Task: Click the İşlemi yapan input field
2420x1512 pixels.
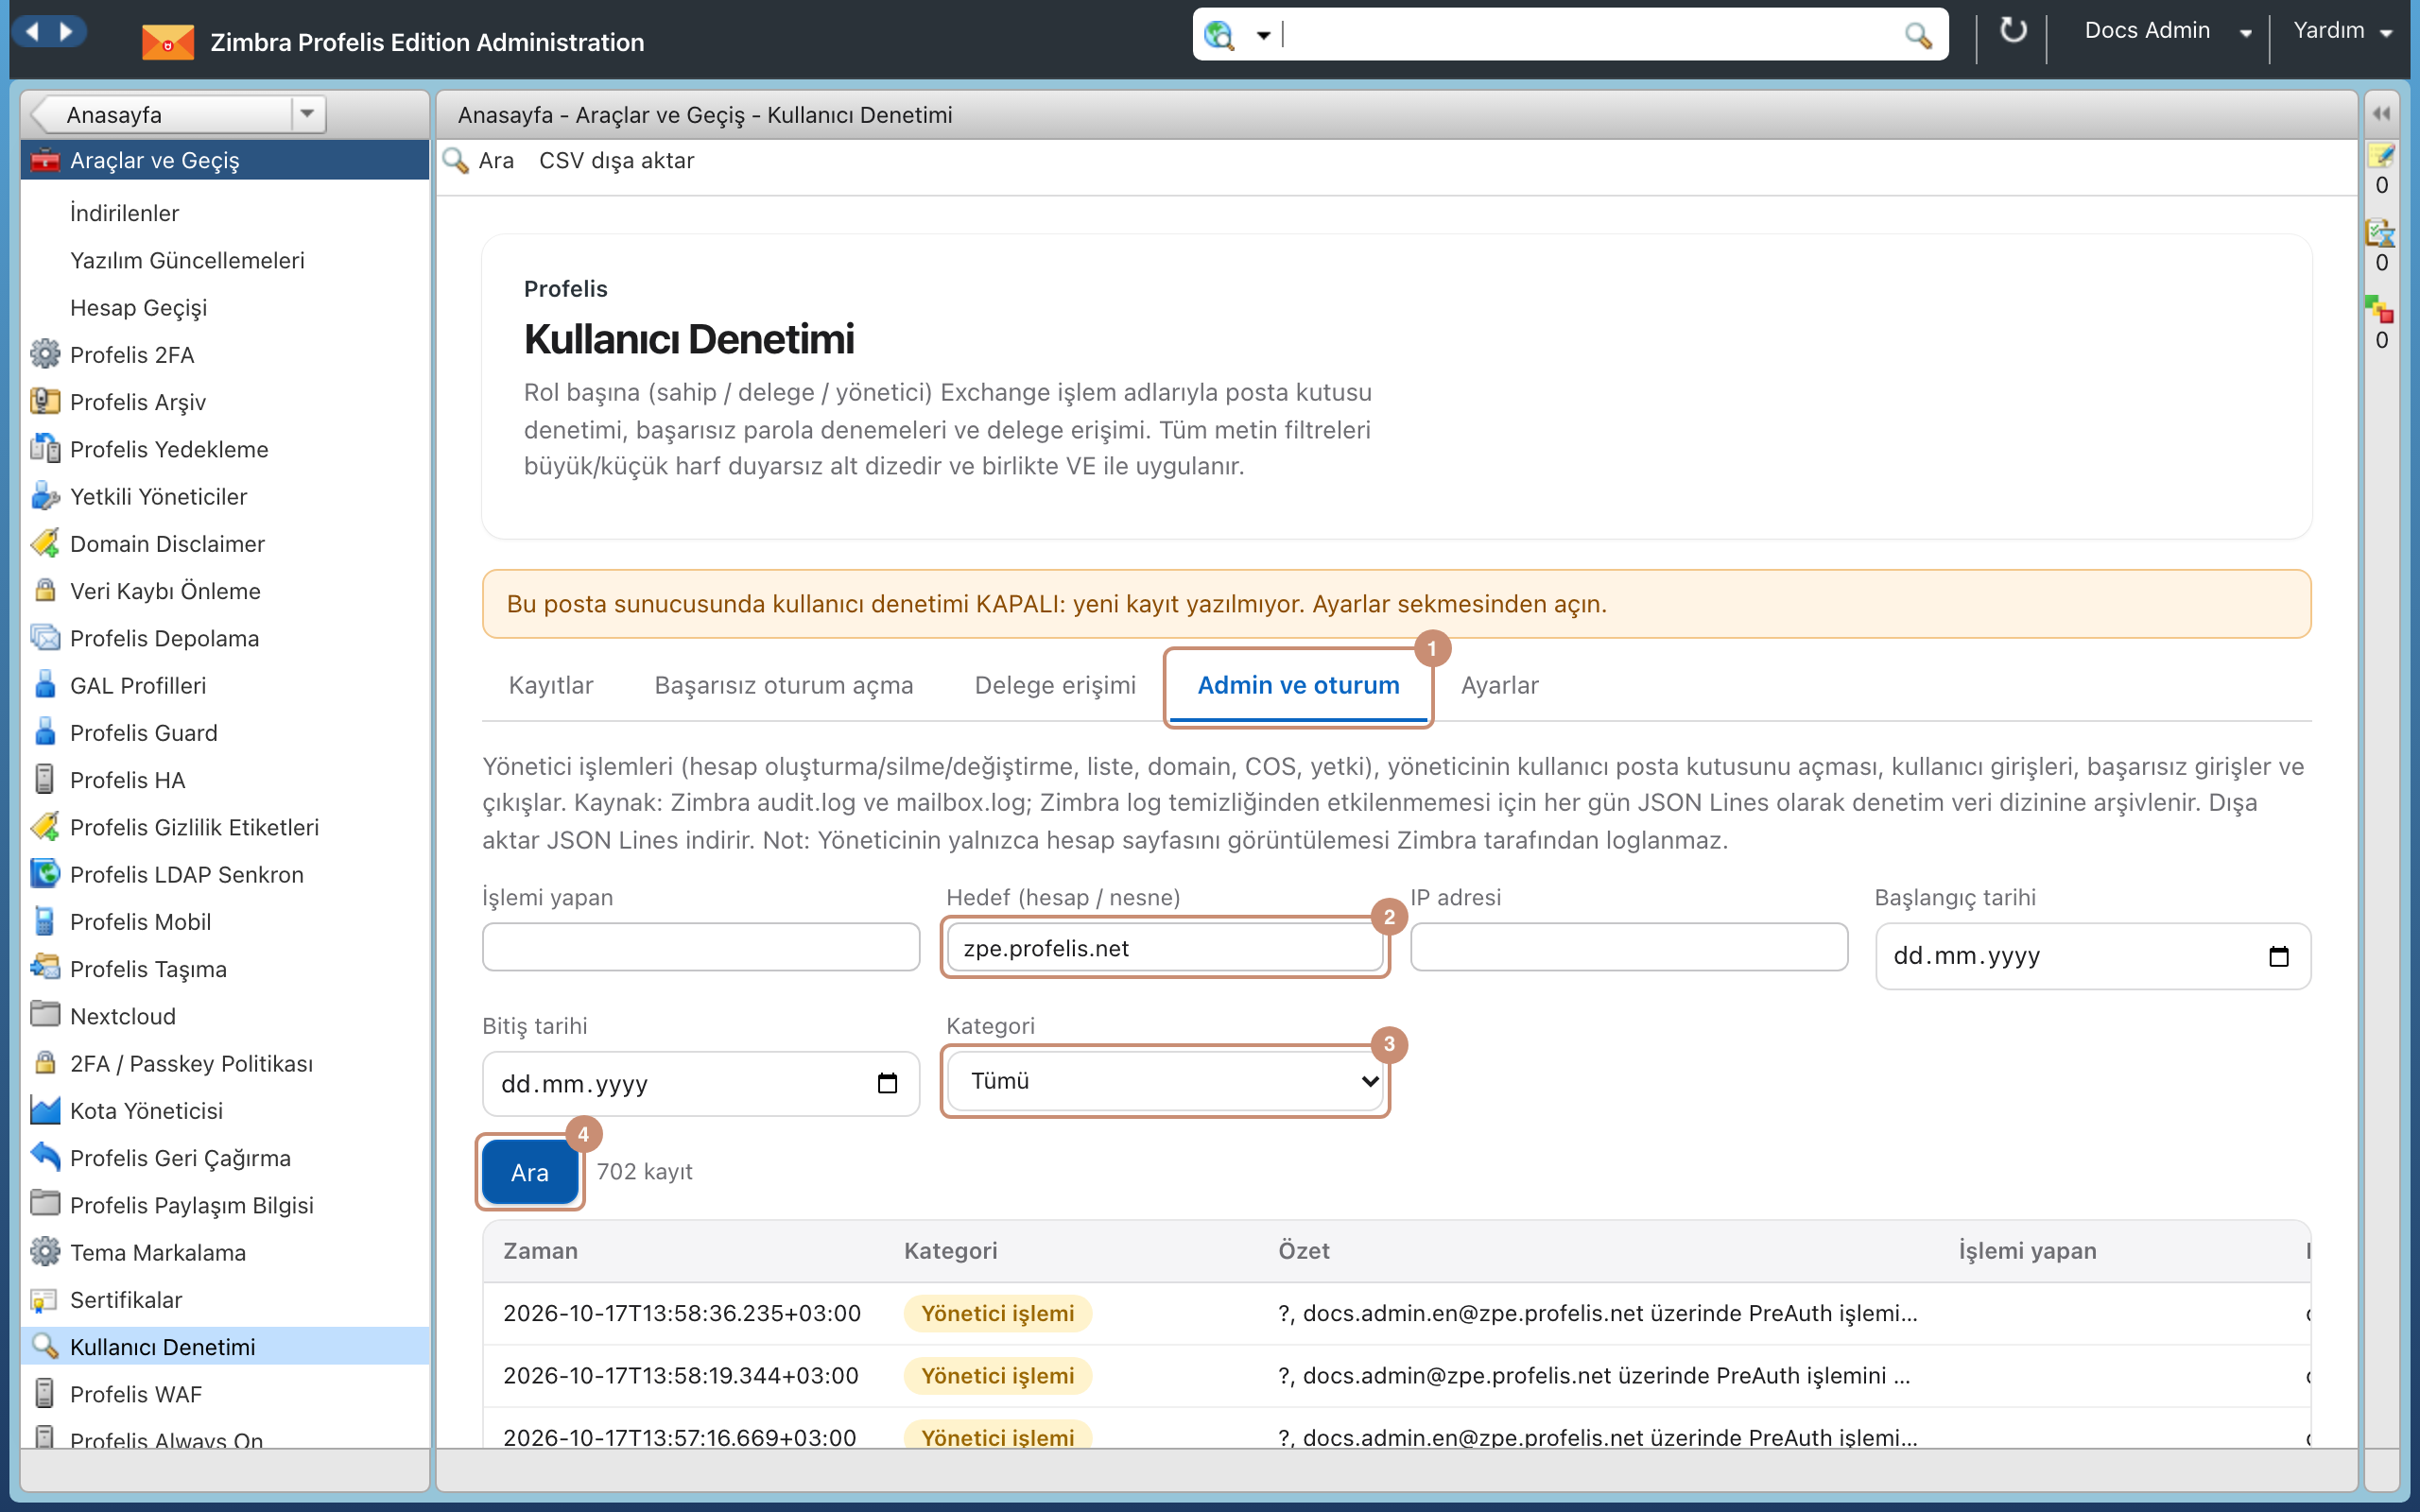Action: (701, 947)
